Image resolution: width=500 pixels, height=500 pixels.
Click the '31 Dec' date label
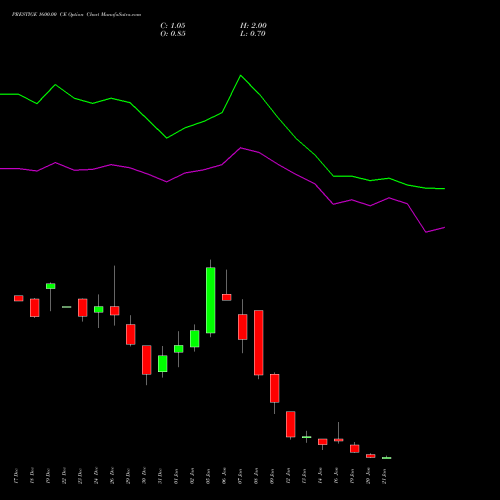[160, 476]
